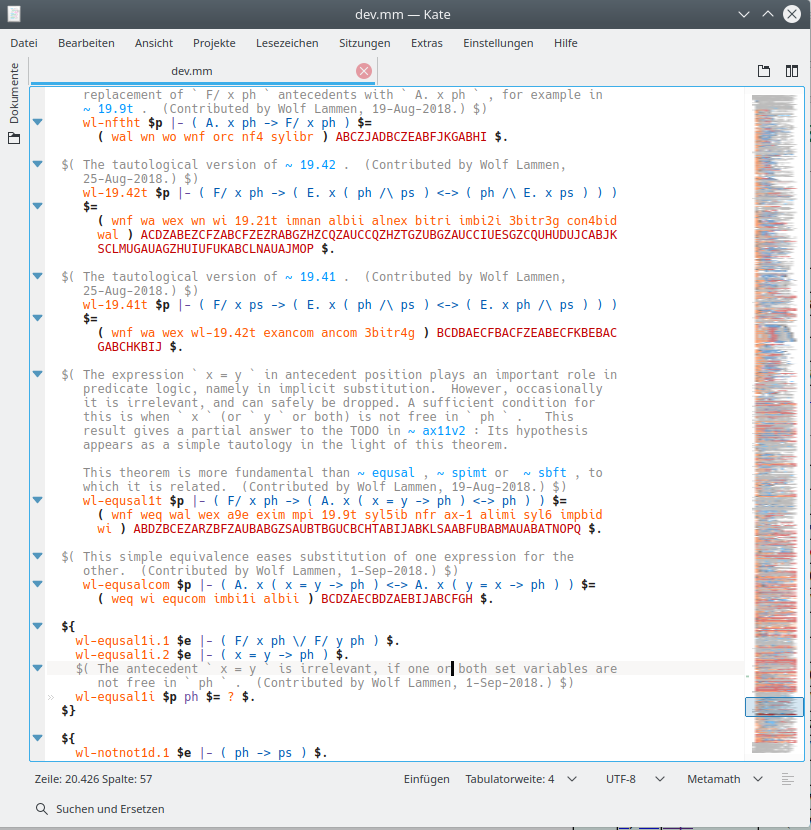Toggle Einfügen insert mode
The width and height of the screenshot is (811, 830).
point(426,779)
